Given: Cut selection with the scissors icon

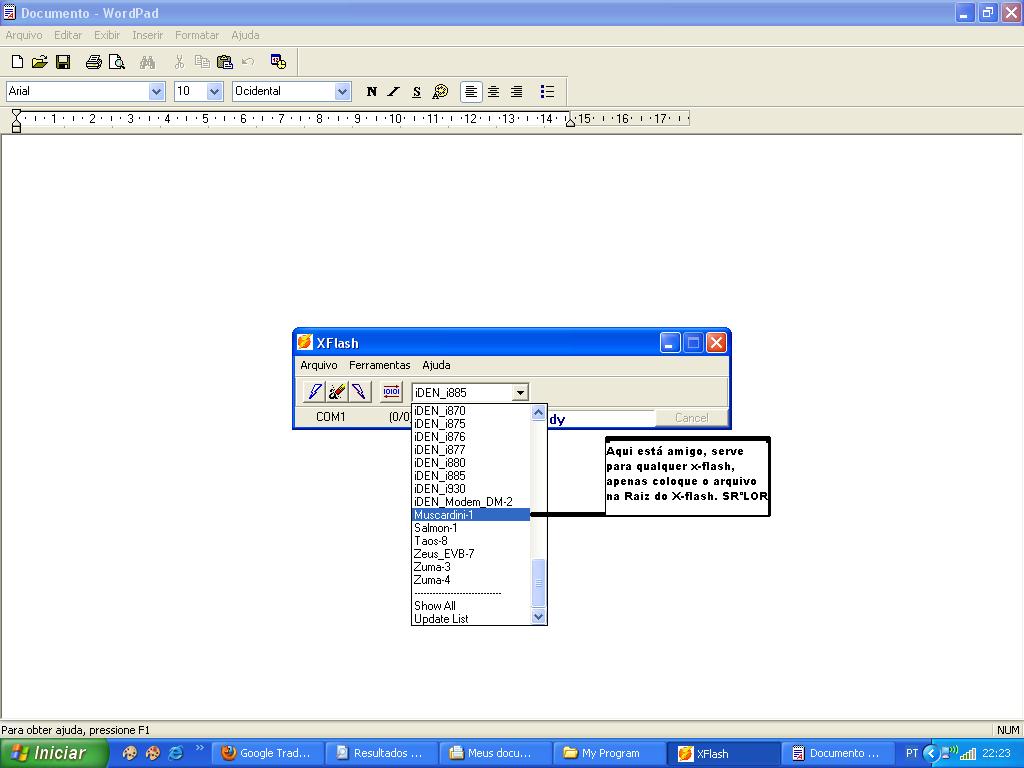Looking at the screenshot, I should [179, 62].
